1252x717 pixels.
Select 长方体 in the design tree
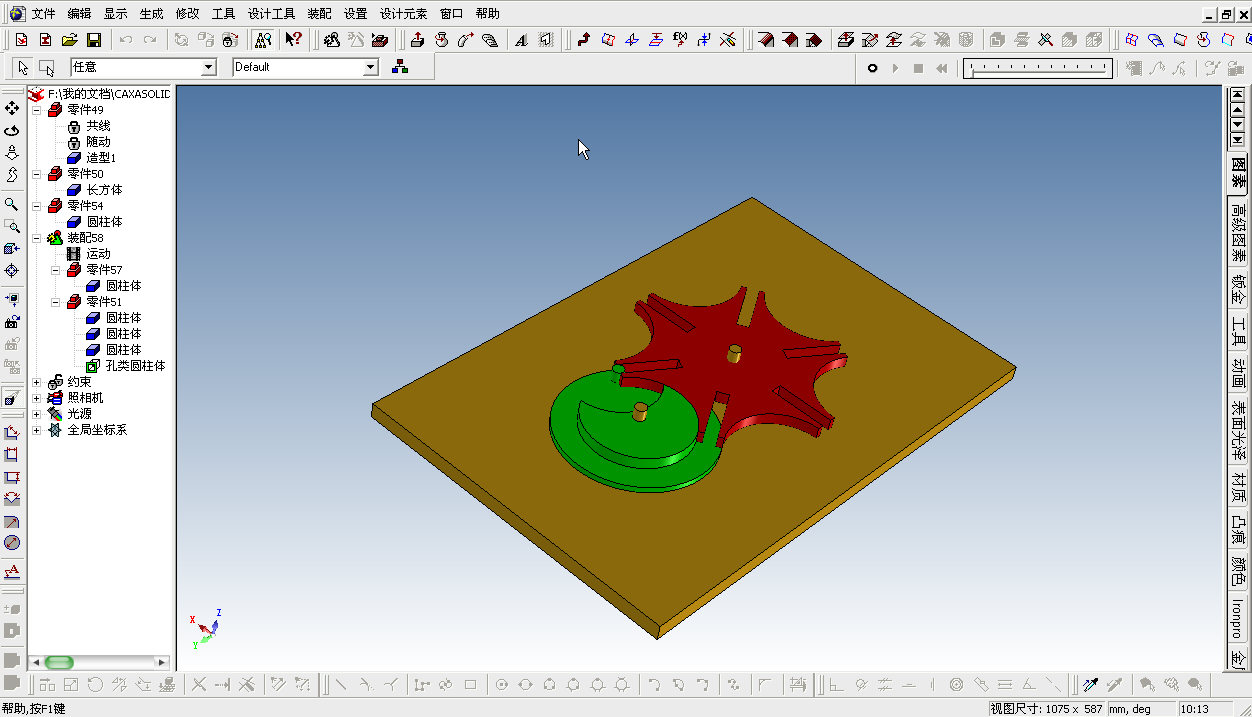[x=104, y=190]
